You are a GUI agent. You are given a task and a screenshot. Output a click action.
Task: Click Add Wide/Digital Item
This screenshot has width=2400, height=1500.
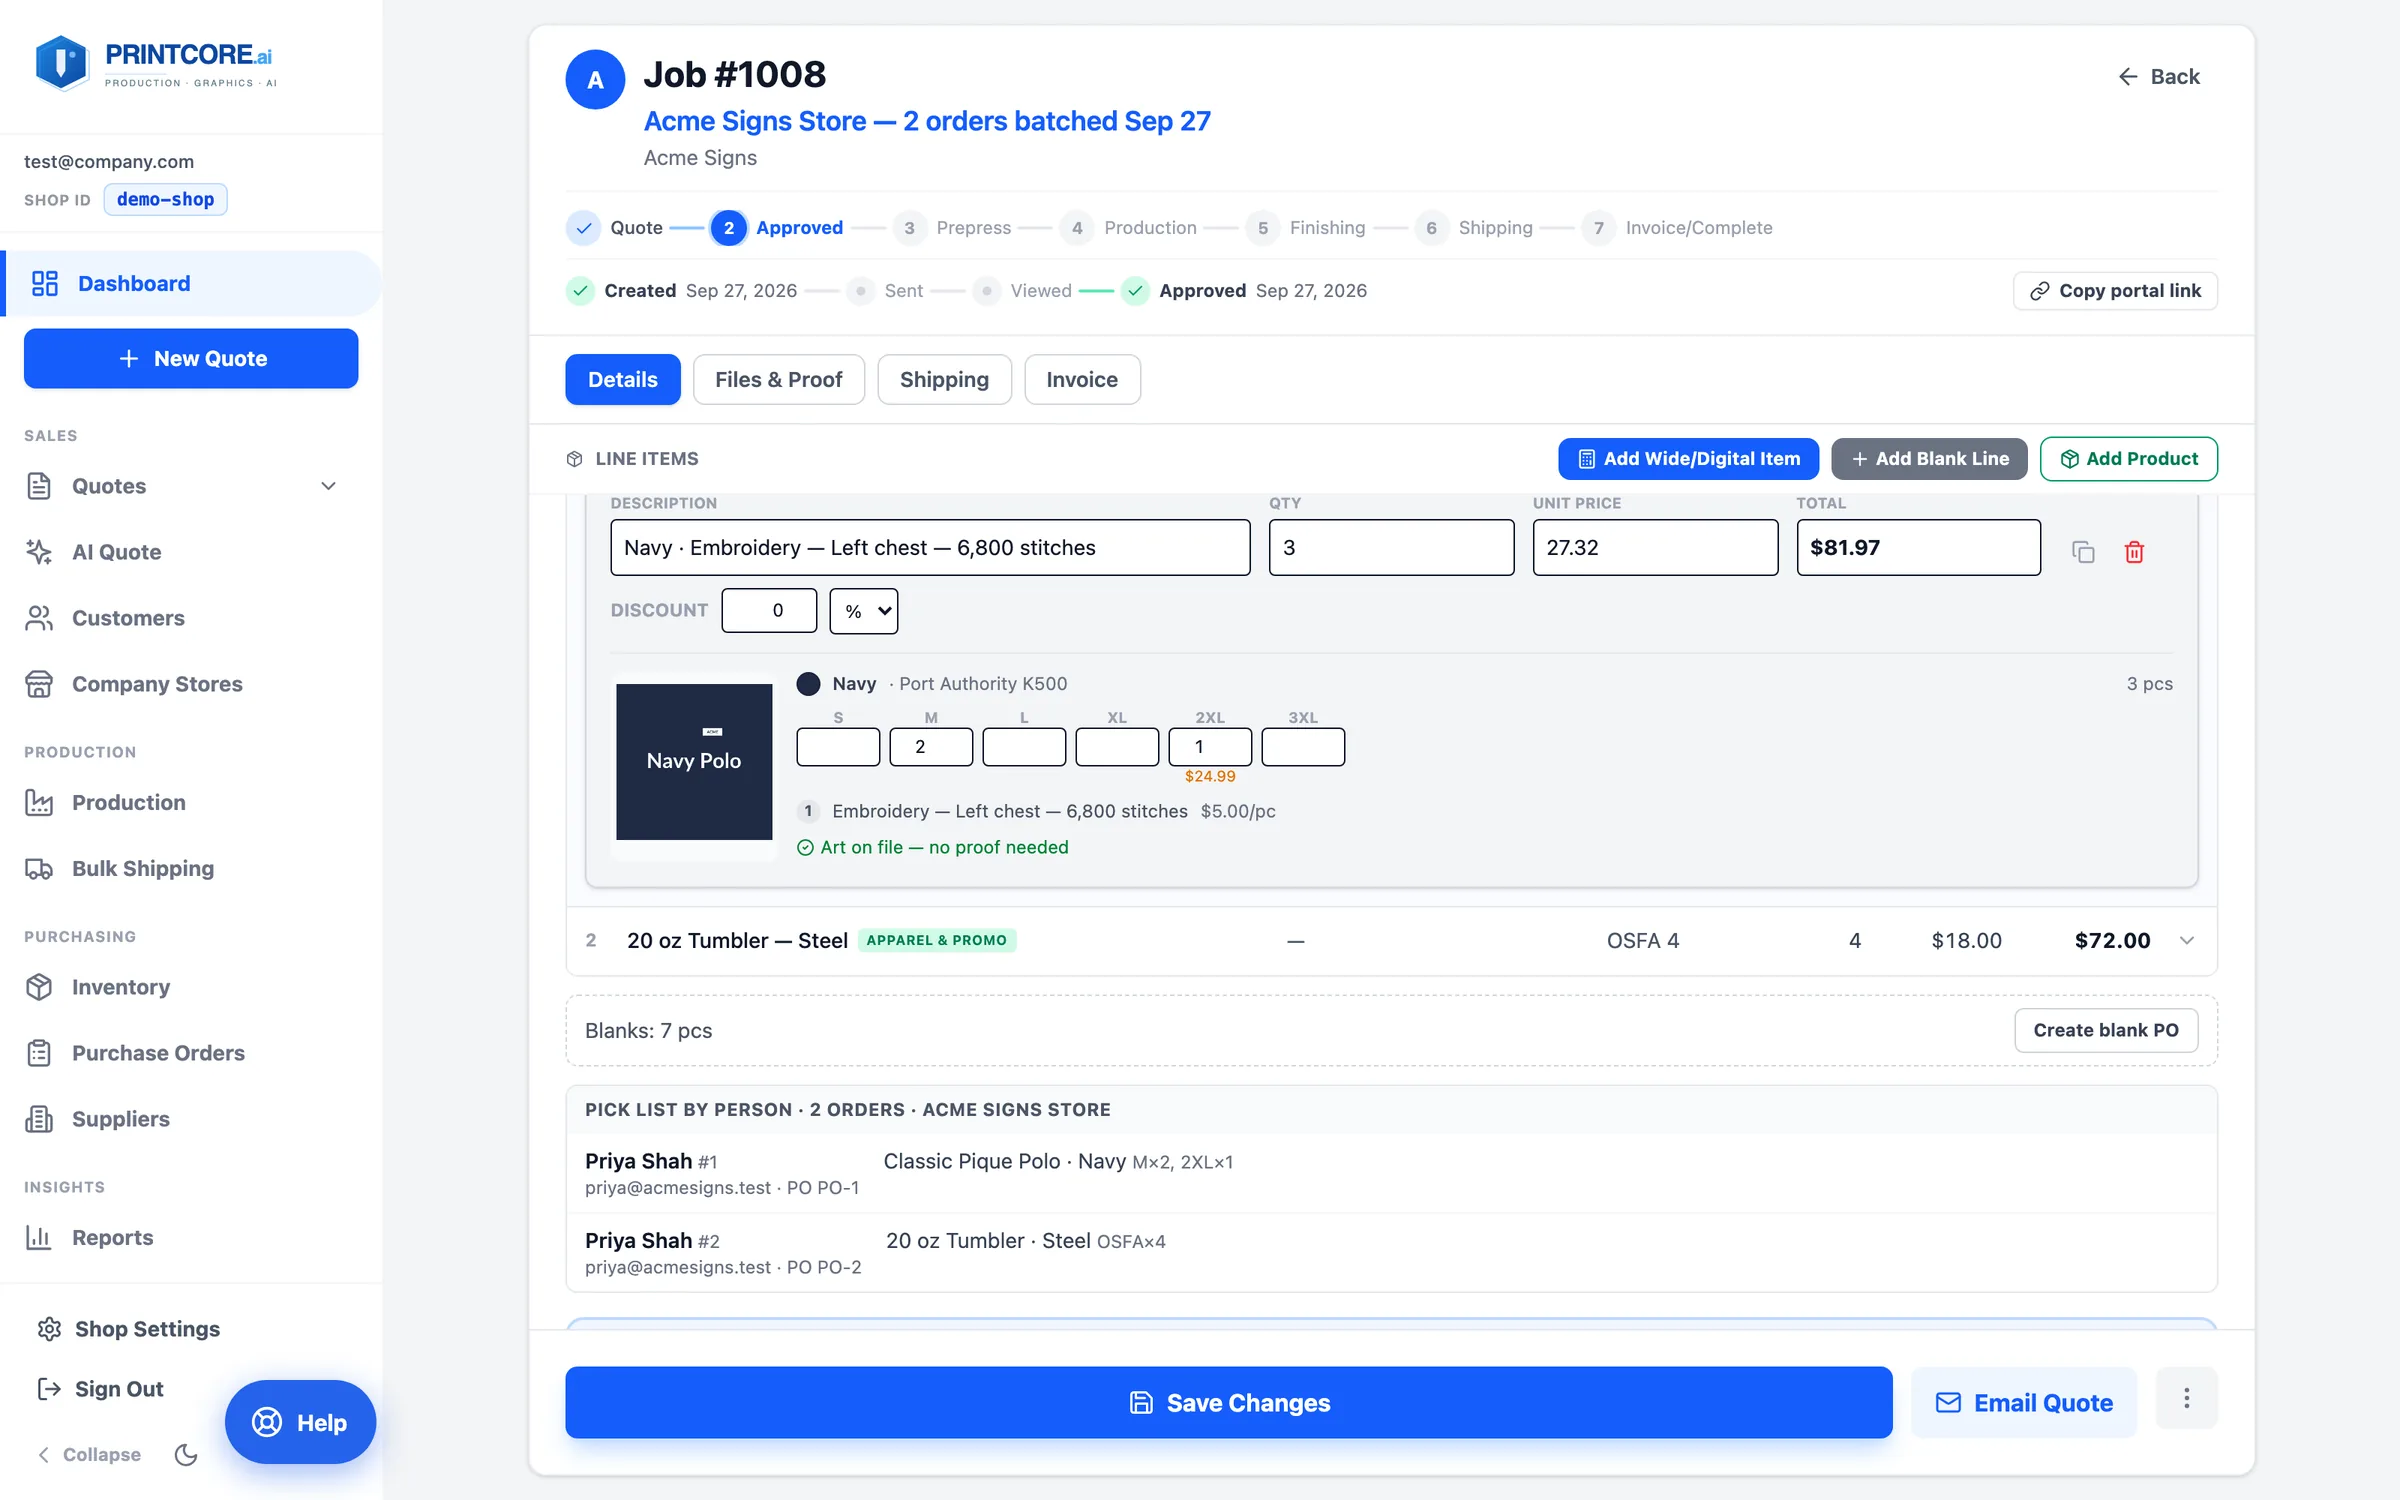1688,459
